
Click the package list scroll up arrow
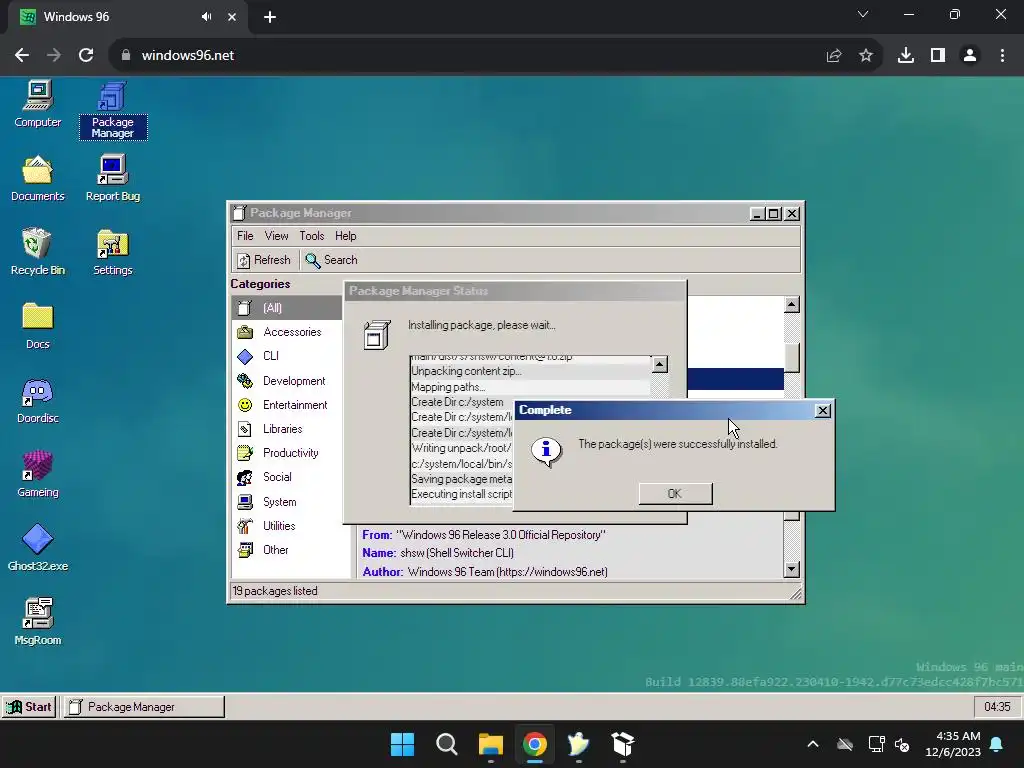coord(792,304)
